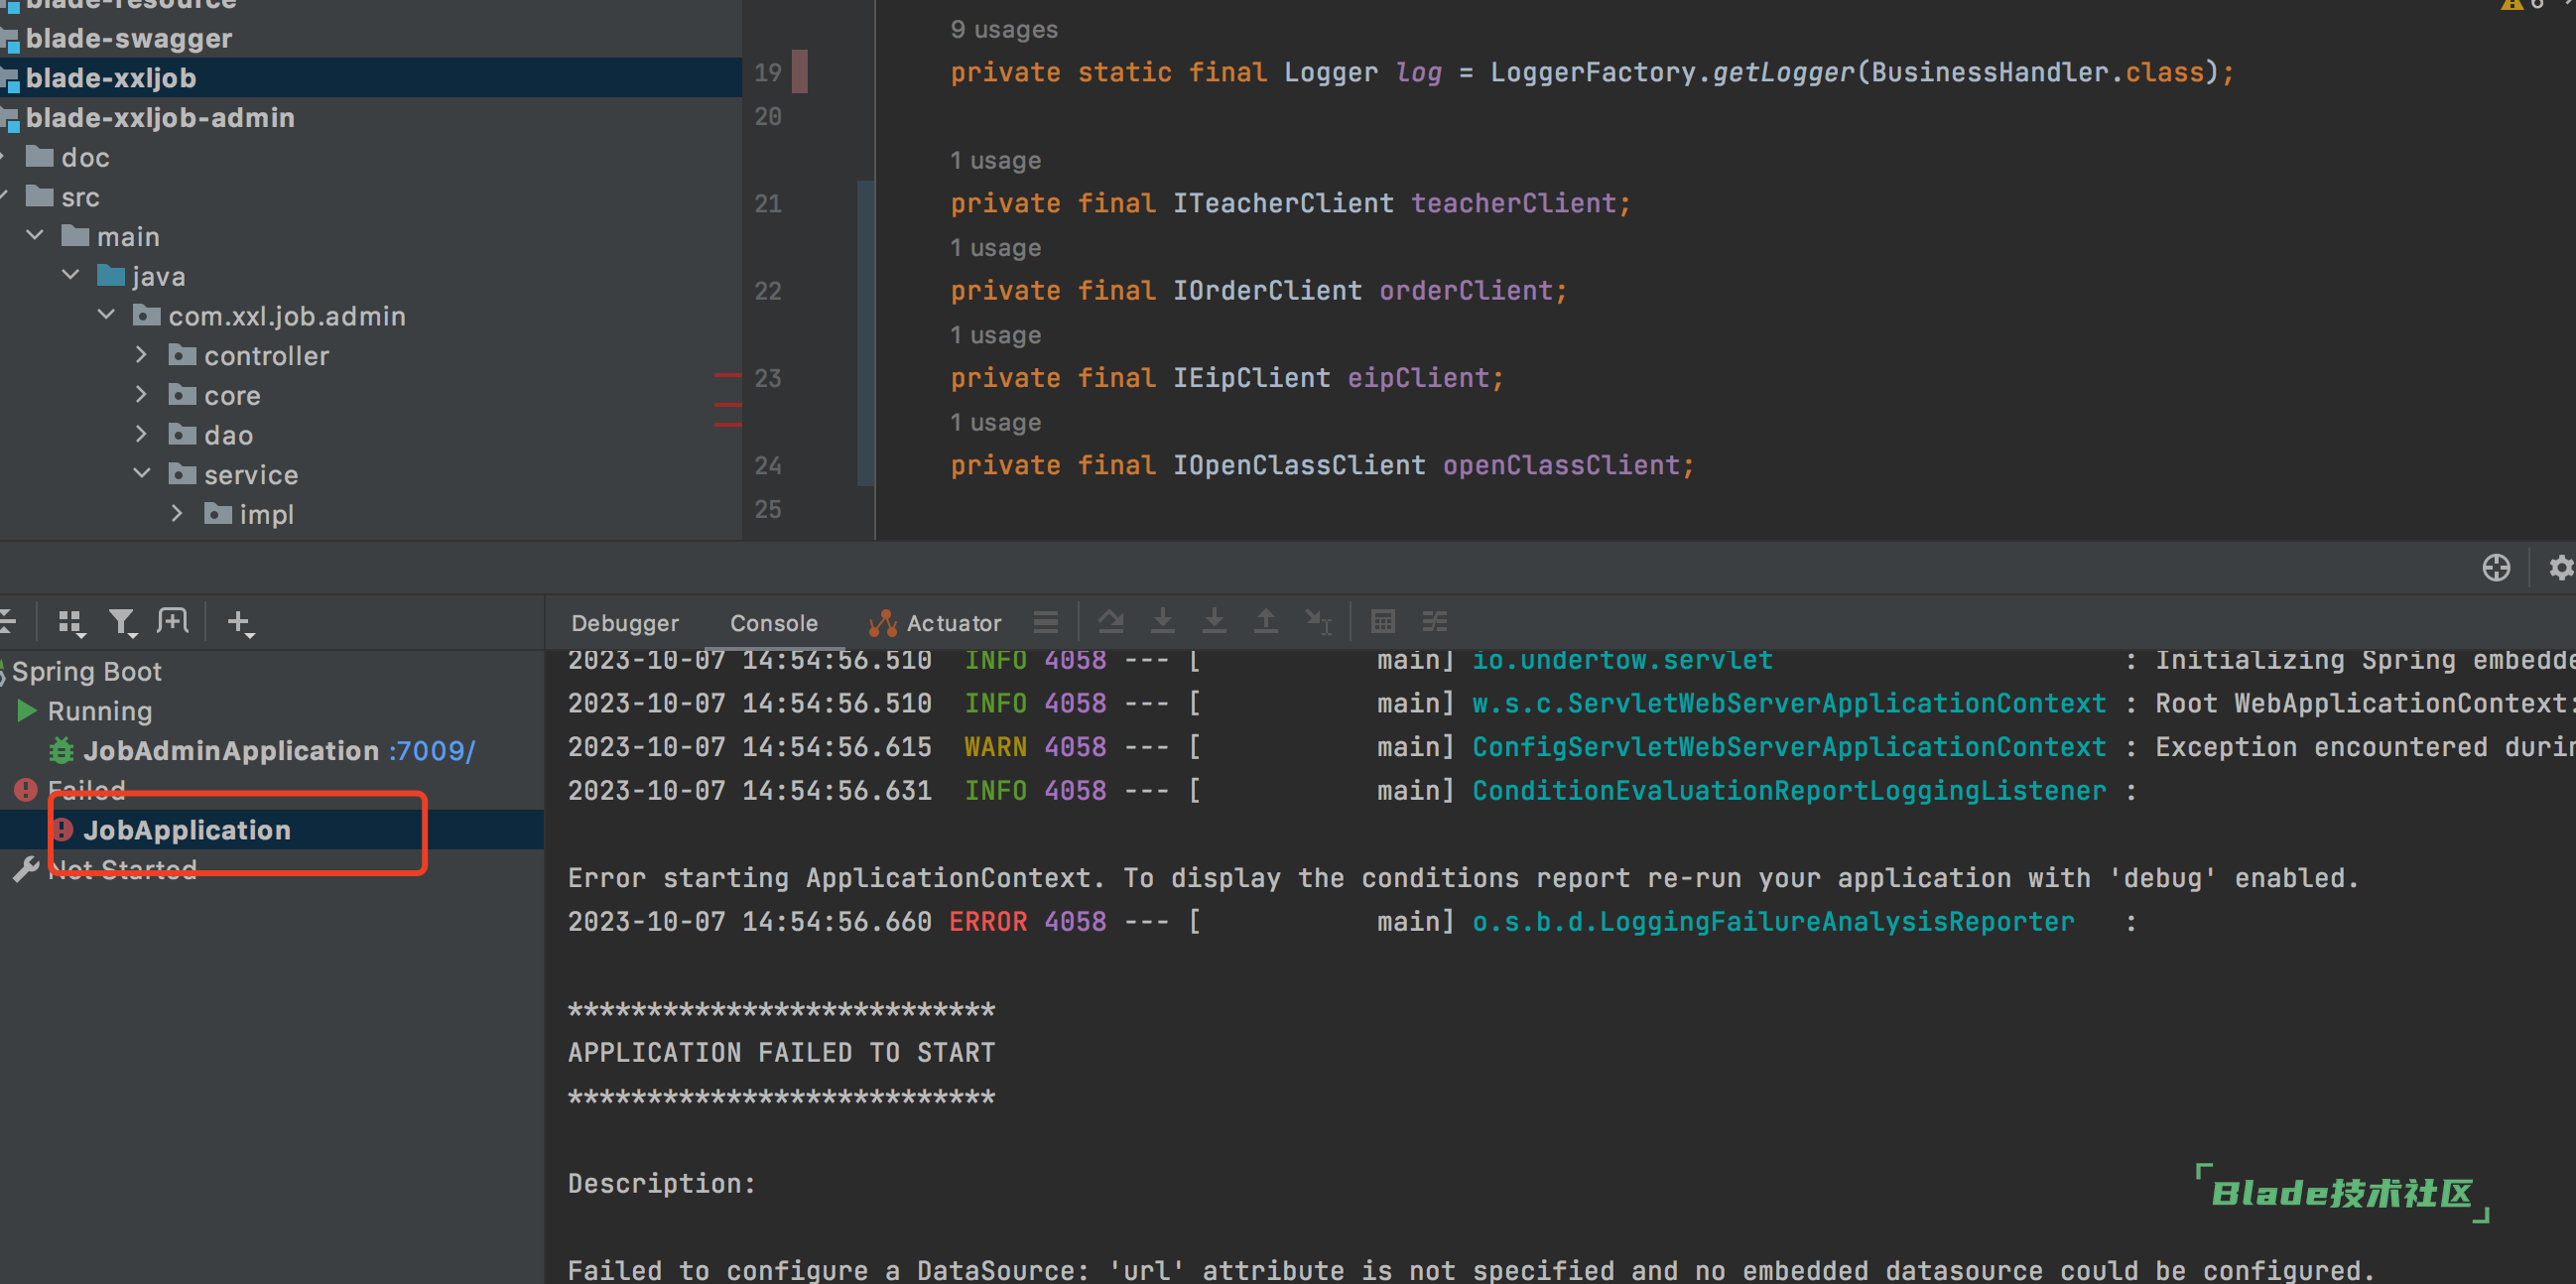
Task: Select the Spring Boot services node
Action: click(x=87, y=671)
